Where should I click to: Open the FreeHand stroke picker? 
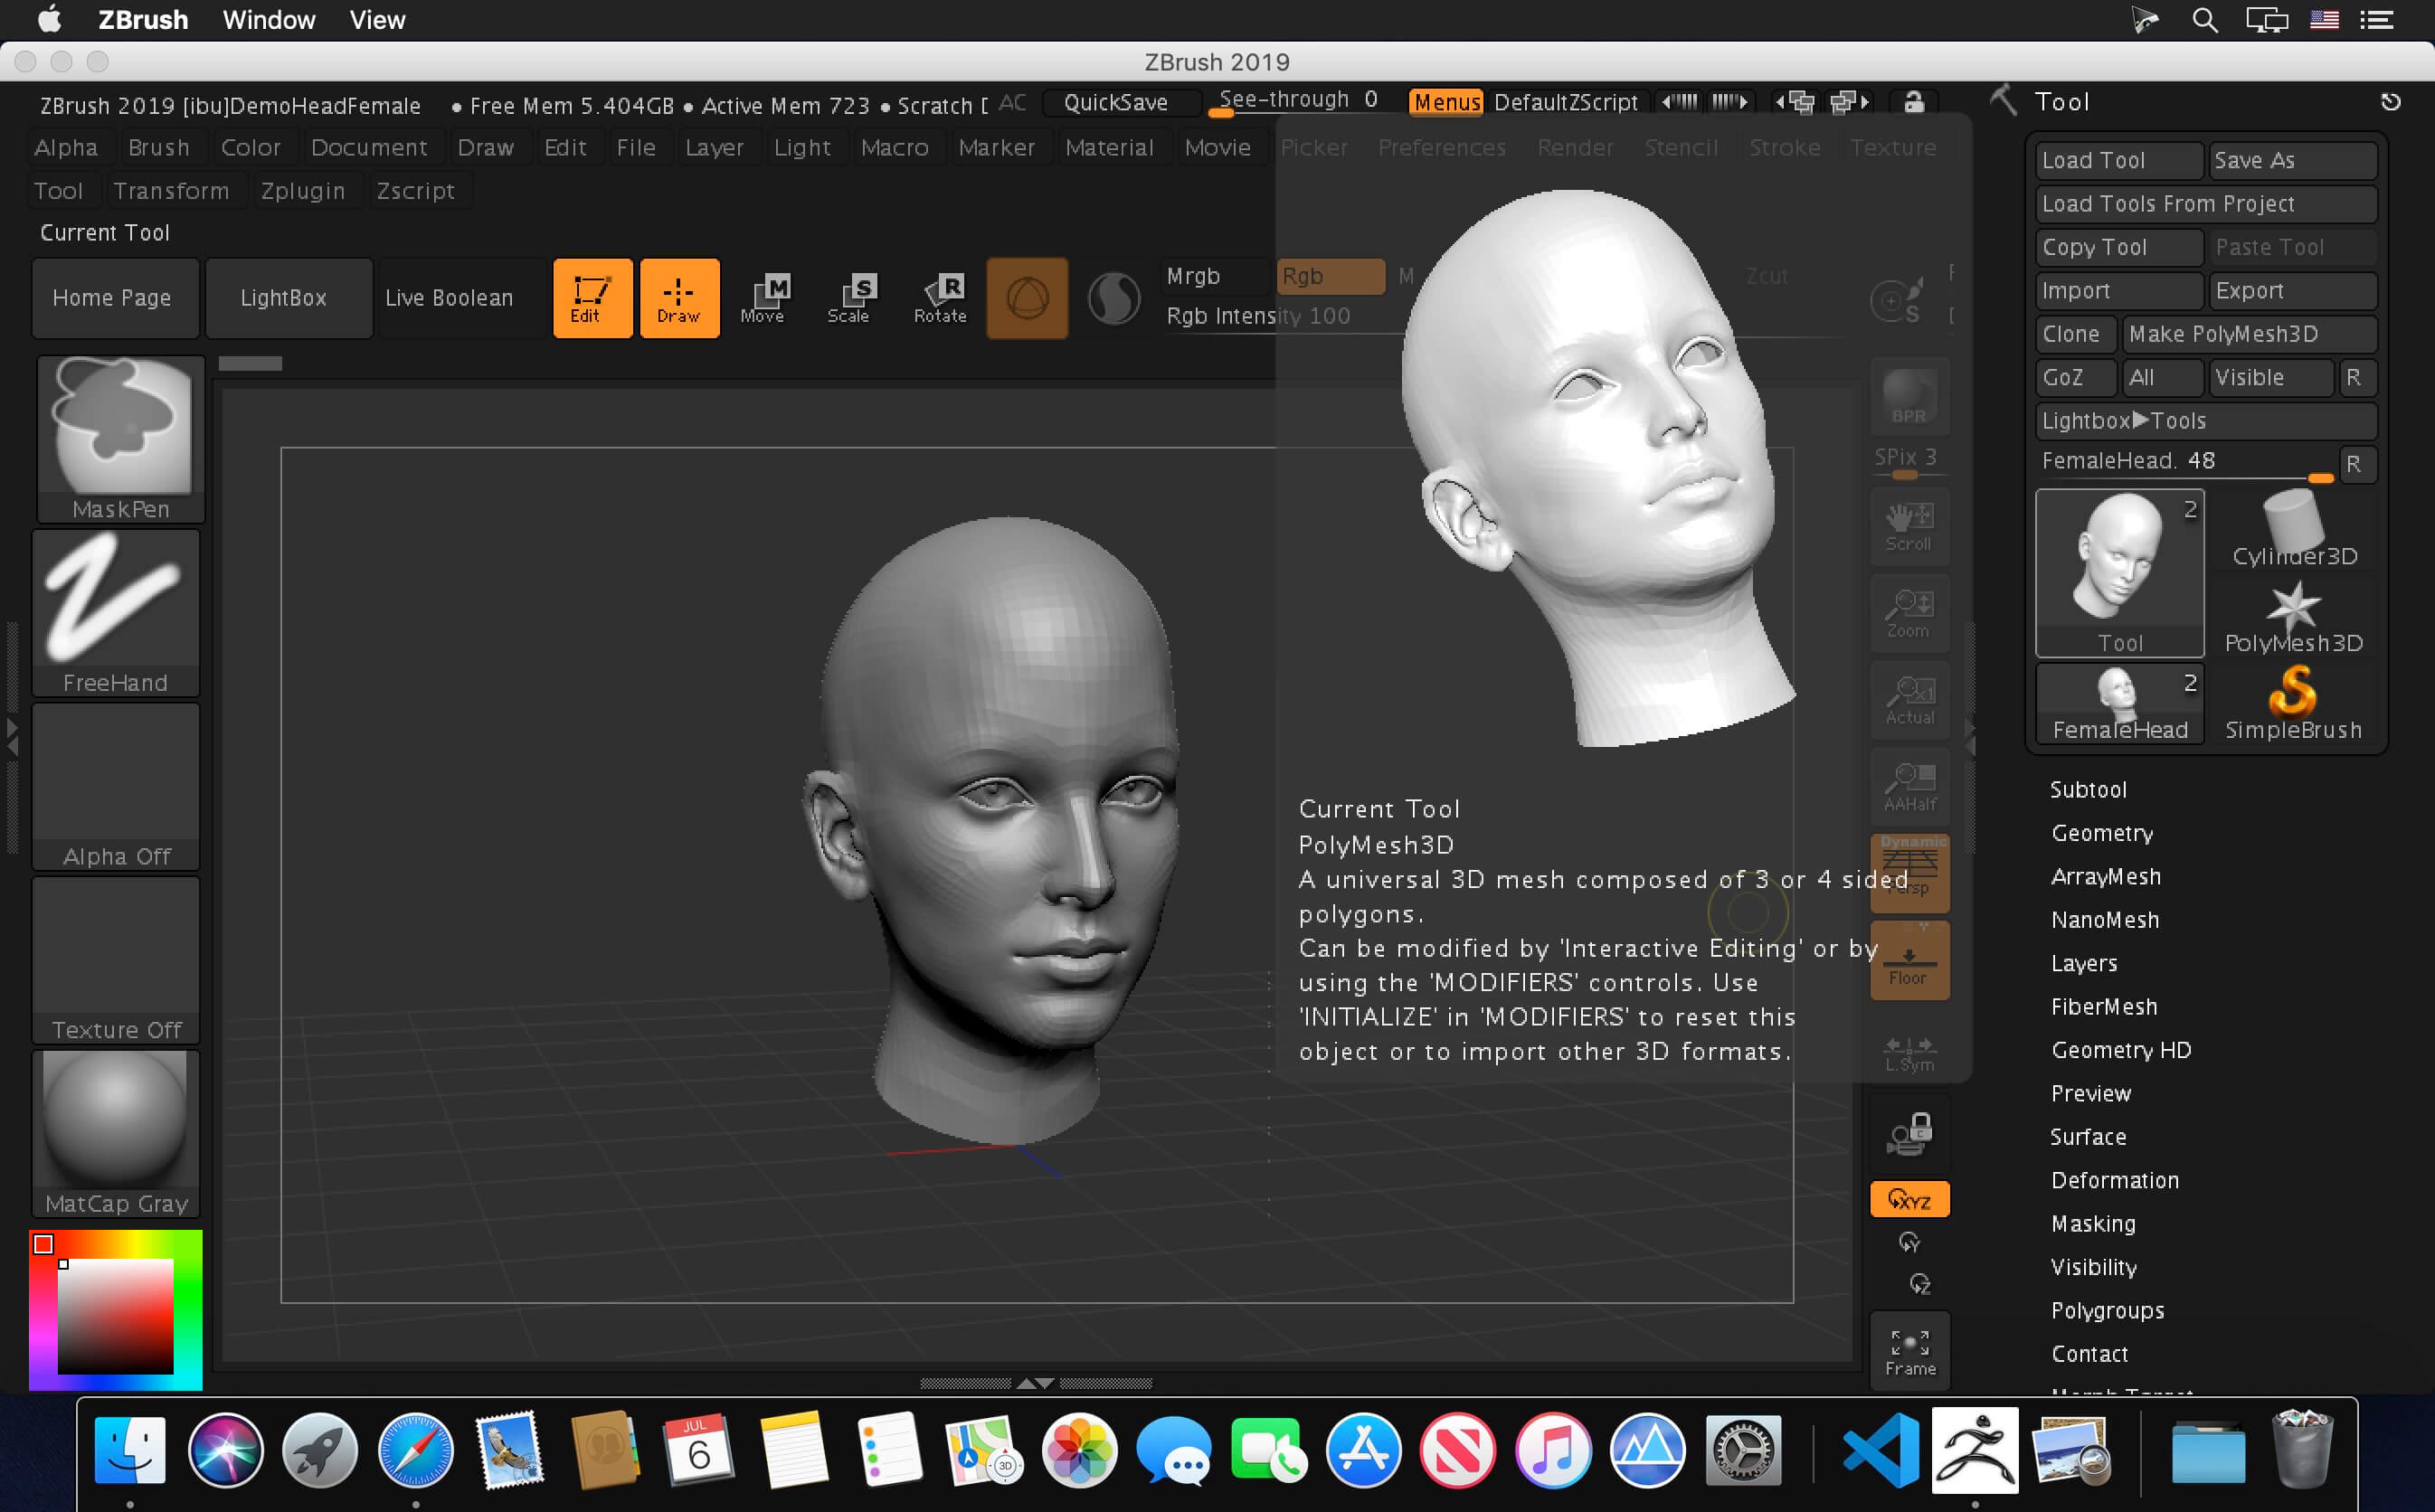pos(116,612)
